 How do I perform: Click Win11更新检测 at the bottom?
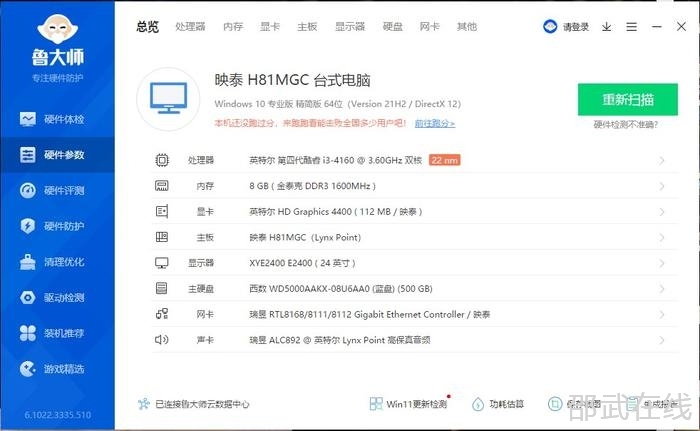click(x=408, y=405)
